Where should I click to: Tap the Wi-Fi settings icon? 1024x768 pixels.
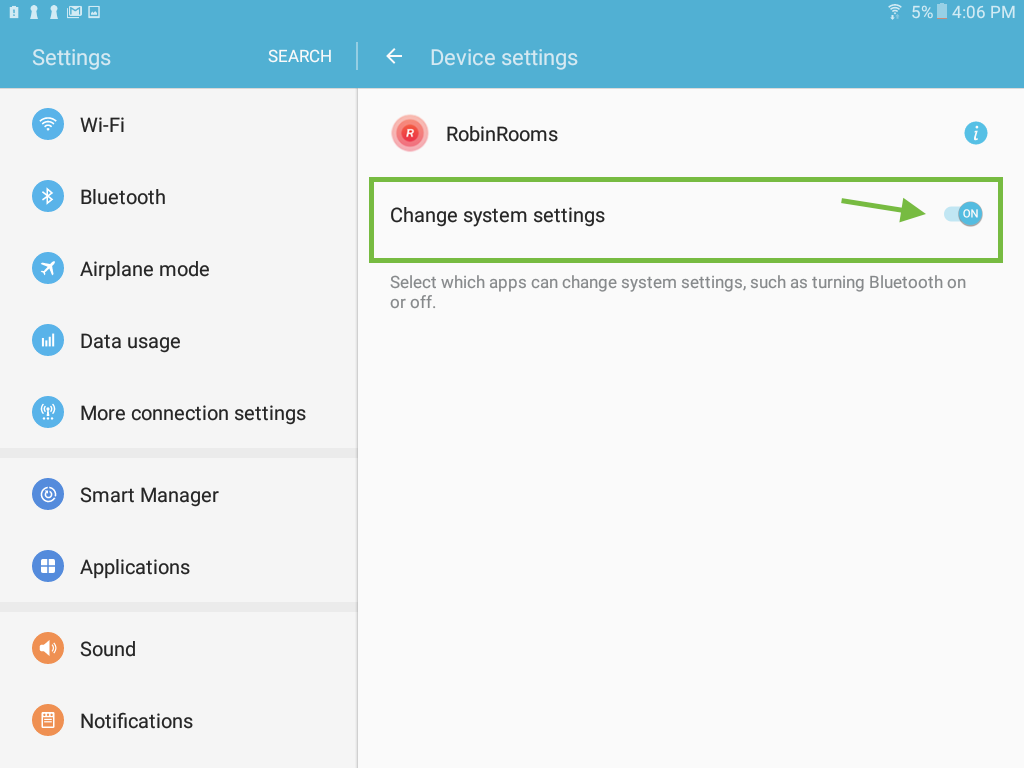(48, 124)
